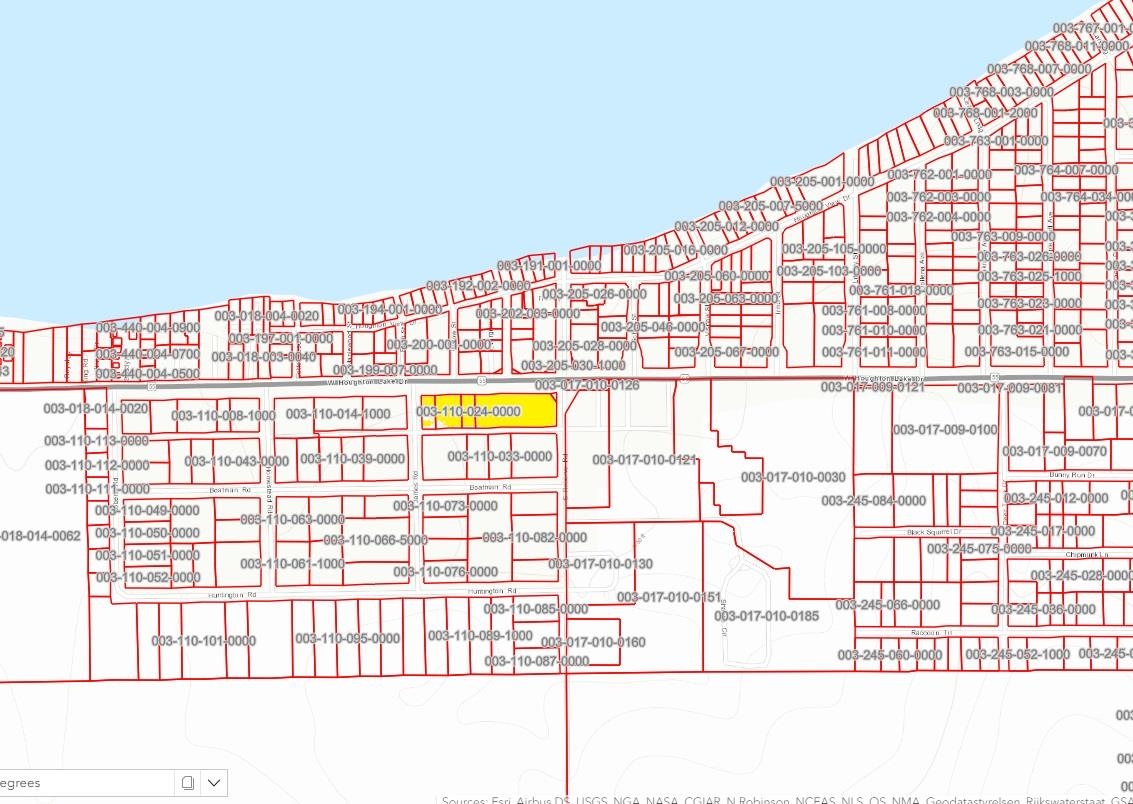Select parcel 003-205-067-0000
Screen dimensions: 1133x804
[726, 352]
